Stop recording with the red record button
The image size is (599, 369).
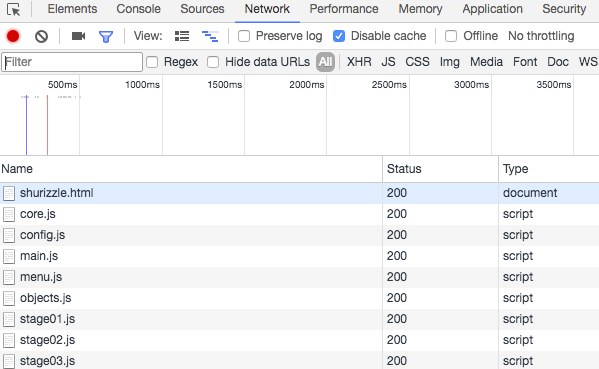pos(13,36)
